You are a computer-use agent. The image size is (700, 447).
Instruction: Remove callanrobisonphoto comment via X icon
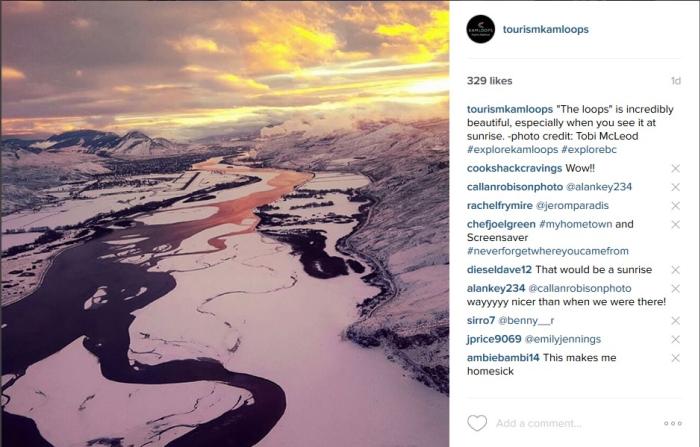click(x=675, y=187)
